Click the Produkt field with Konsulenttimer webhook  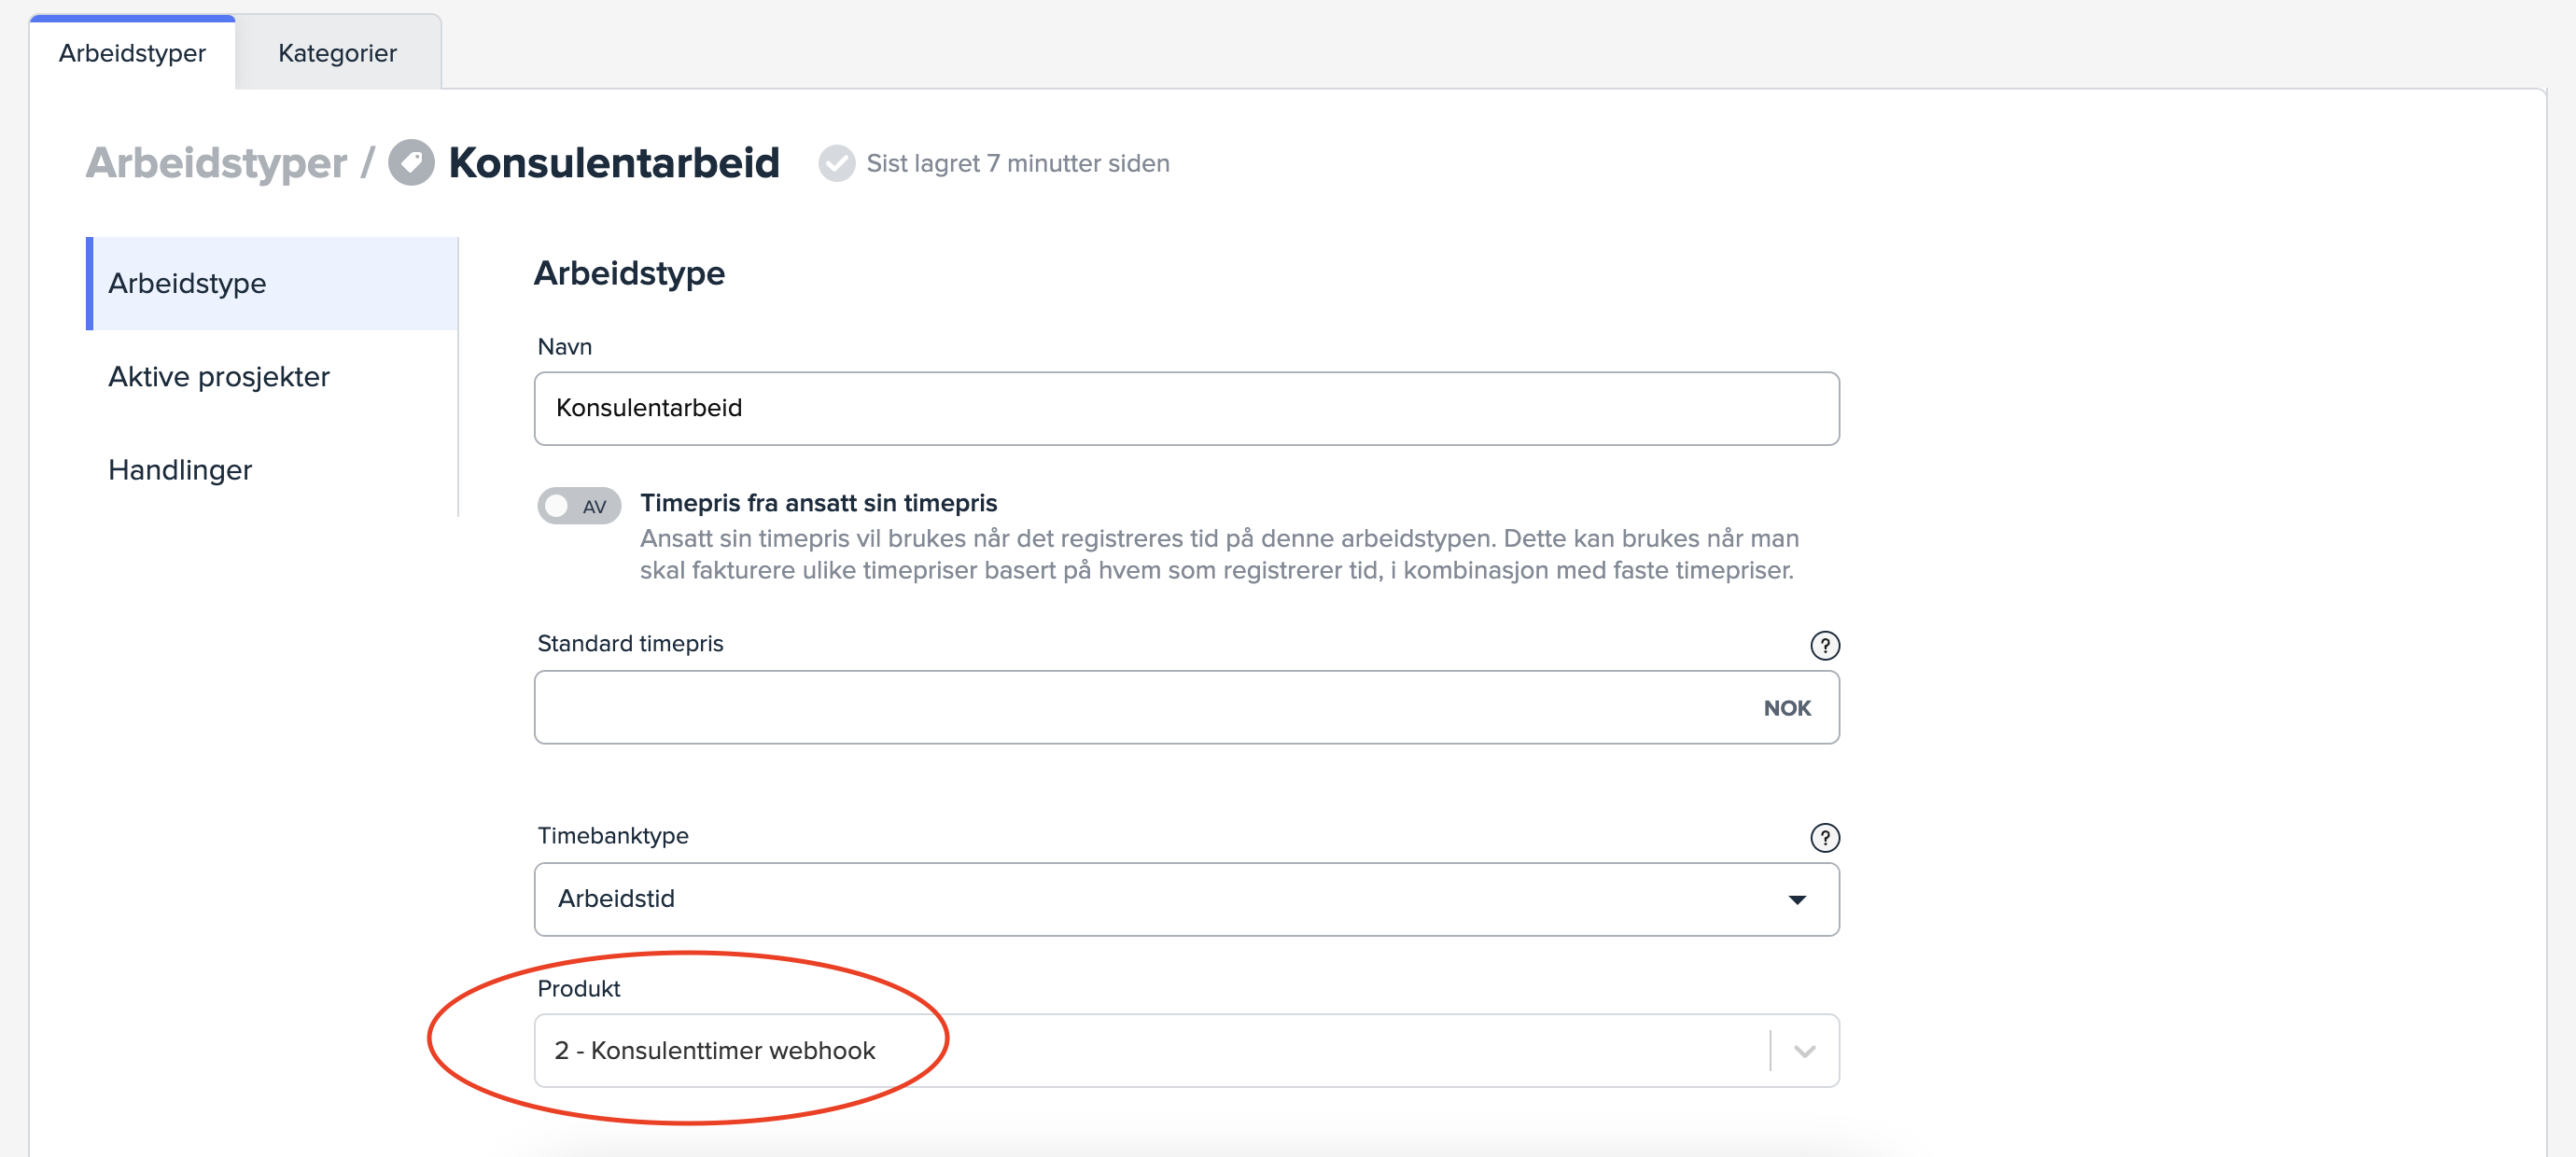pyautogui.click(x=1150, y=1051)
